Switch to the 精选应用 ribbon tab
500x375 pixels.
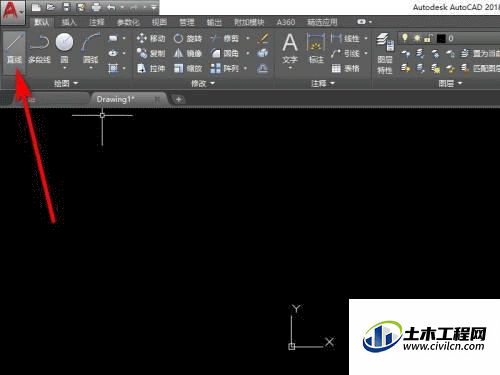322,22
